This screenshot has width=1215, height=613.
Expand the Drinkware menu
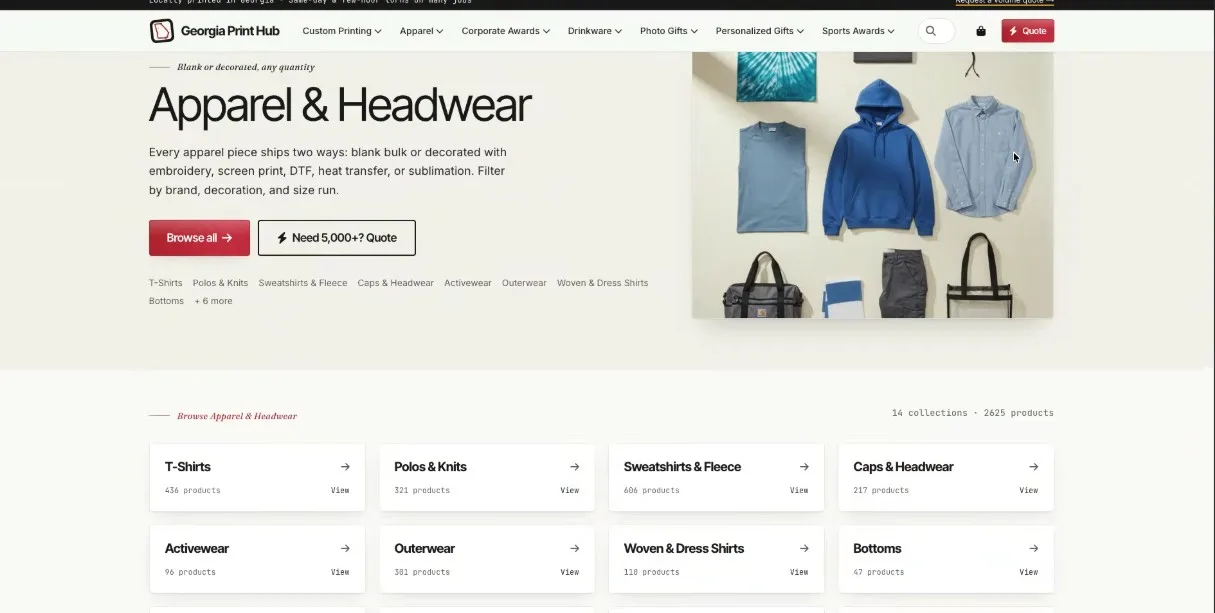595,31
